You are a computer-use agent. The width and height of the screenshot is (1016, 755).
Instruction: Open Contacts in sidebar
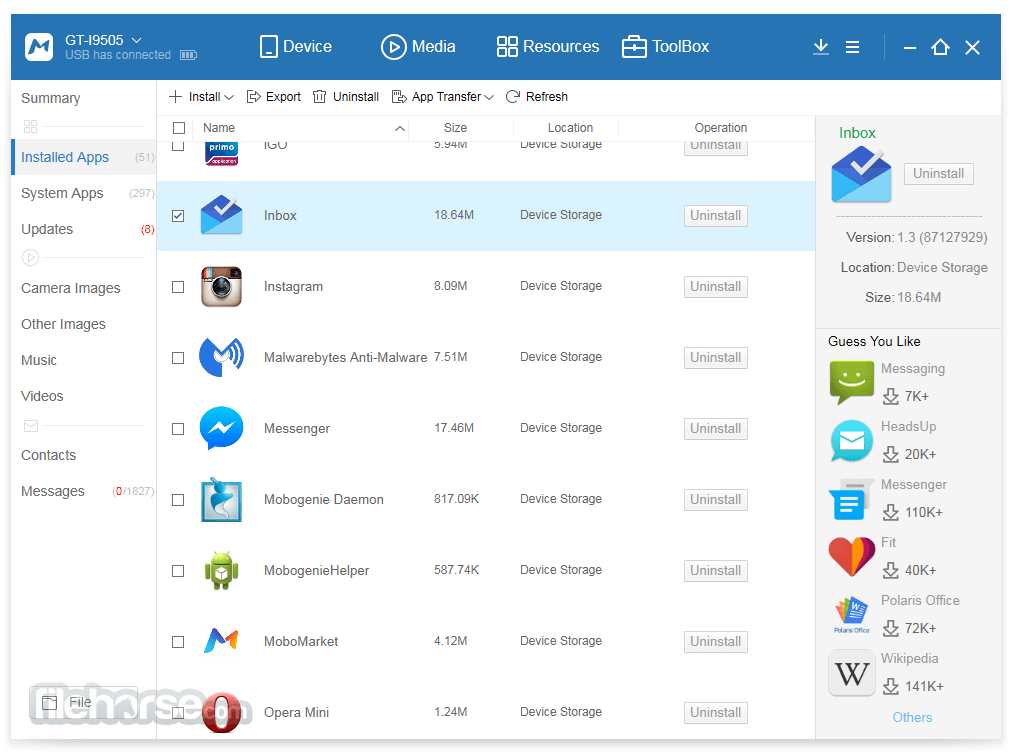click(49, 456)
